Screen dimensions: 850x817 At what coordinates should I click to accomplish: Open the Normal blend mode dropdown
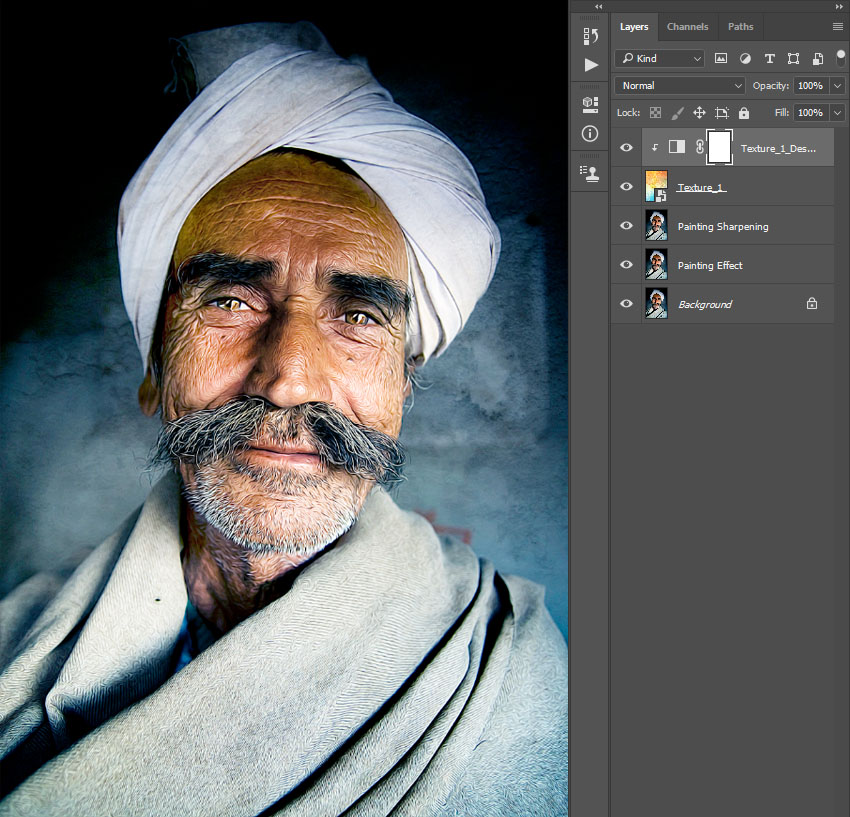680,86
